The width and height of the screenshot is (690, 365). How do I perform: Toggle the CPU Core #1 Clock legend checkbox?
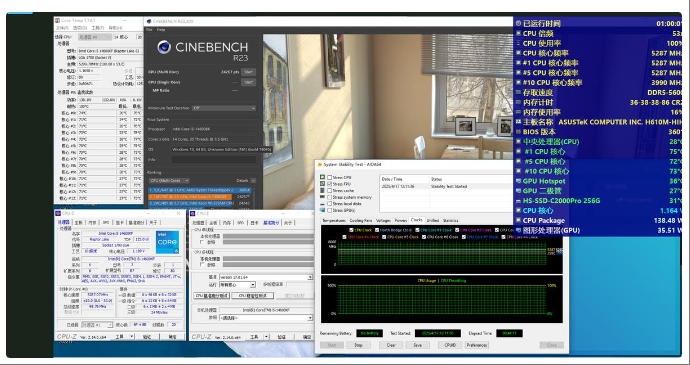coord(417,230)
